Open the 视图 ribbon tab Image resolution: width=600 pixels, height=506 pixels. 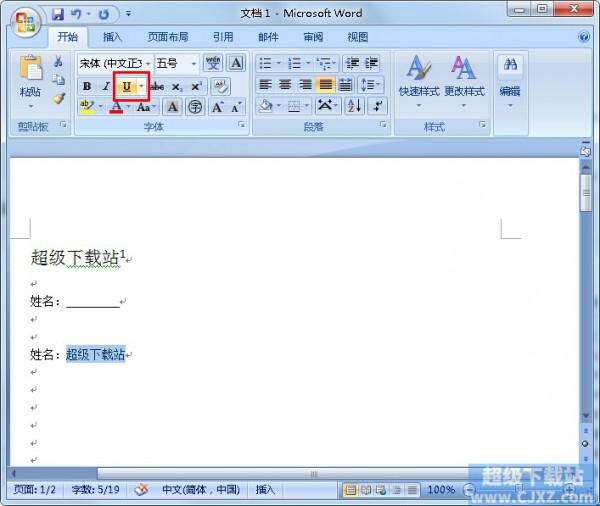[357, 37]
